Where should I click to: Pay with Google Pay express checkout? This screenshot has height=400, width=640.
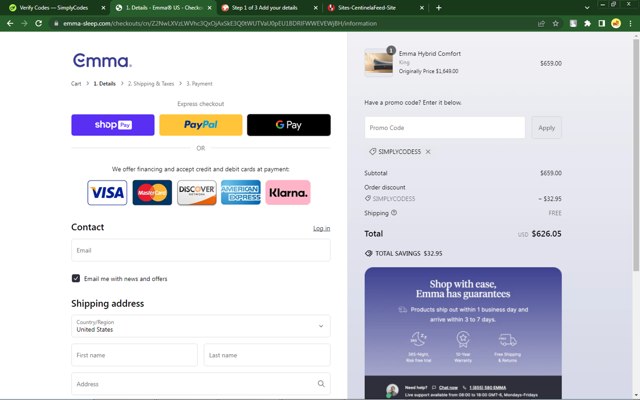(289, 125)
